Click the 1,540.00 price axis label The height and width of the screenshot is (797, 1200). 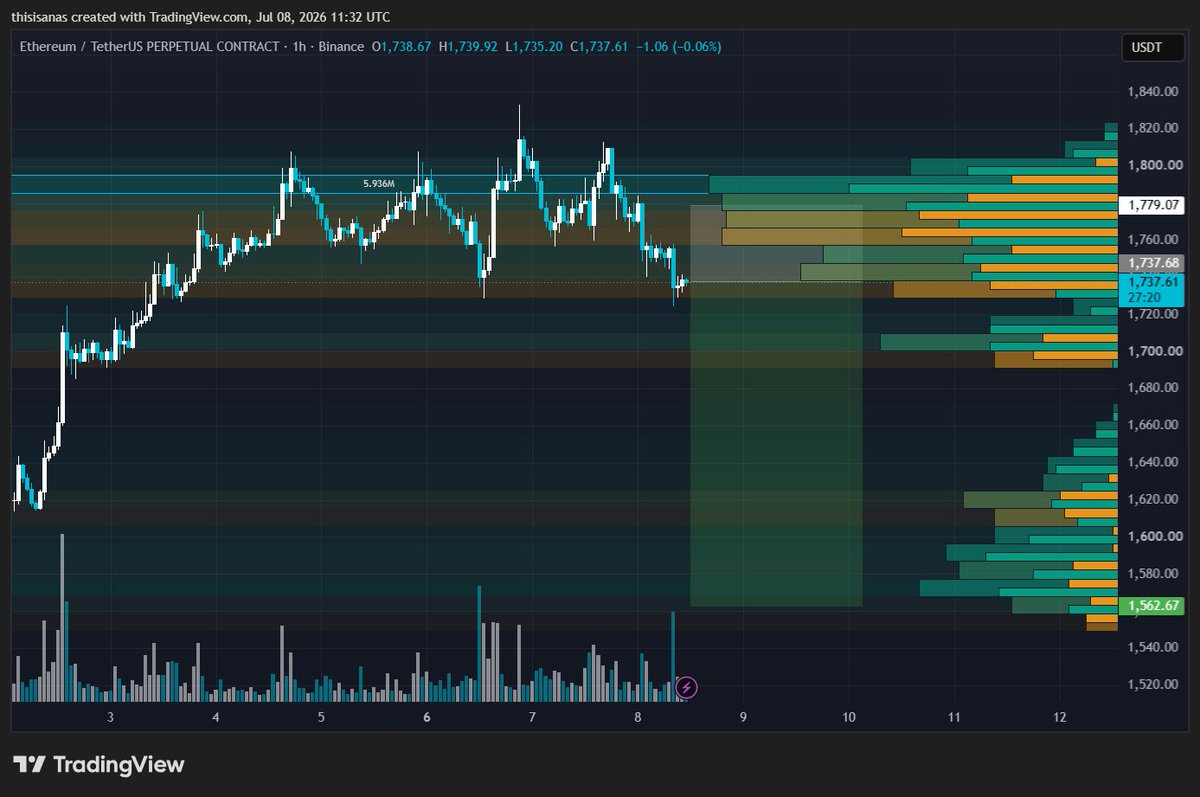pos(1155,647)
